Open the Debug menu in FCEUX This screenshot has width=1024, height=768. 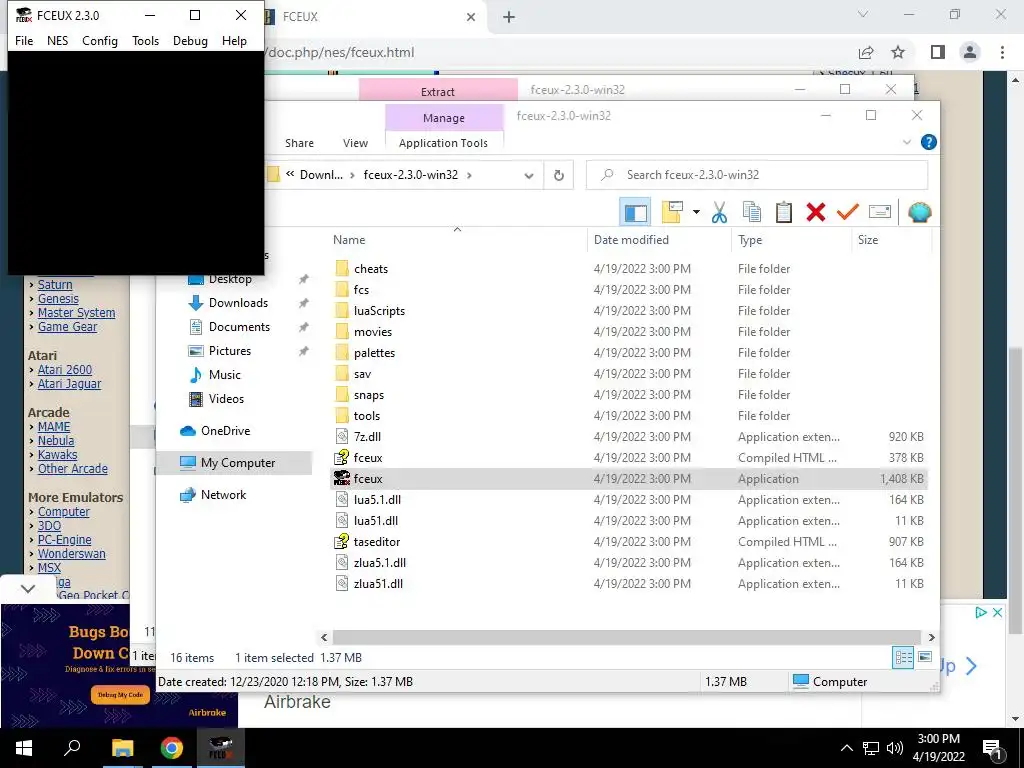190,40
